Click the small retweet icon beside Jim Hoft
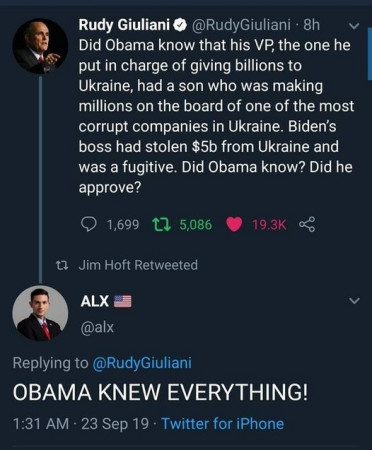 (62, 265)
